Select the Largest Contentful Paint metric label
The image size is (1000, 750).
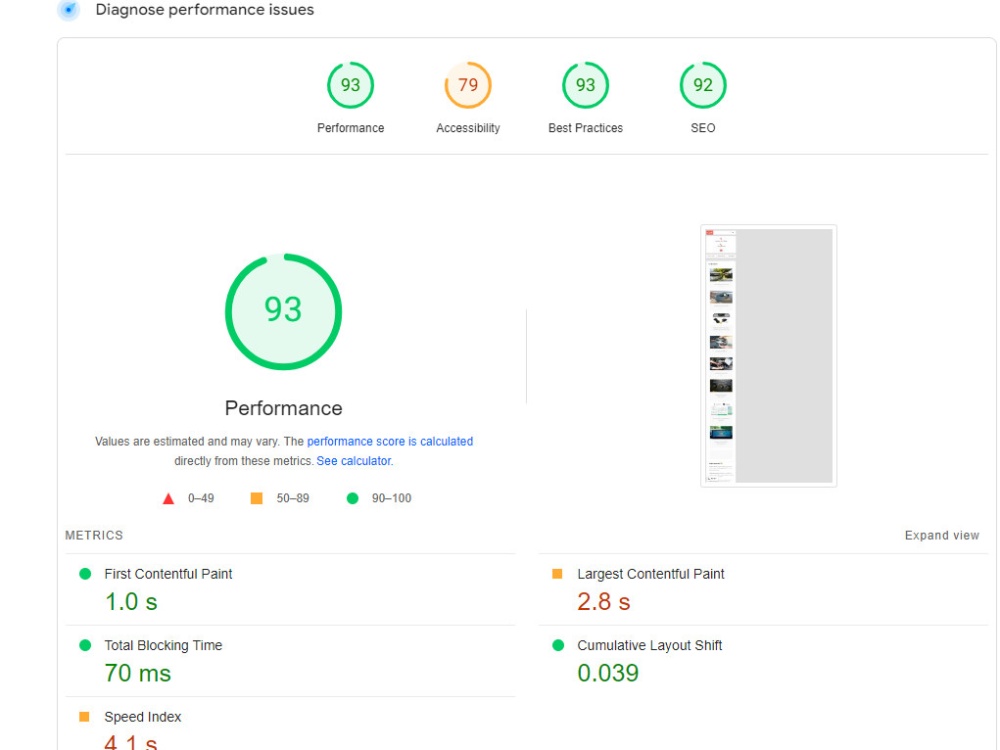[651, 574]
